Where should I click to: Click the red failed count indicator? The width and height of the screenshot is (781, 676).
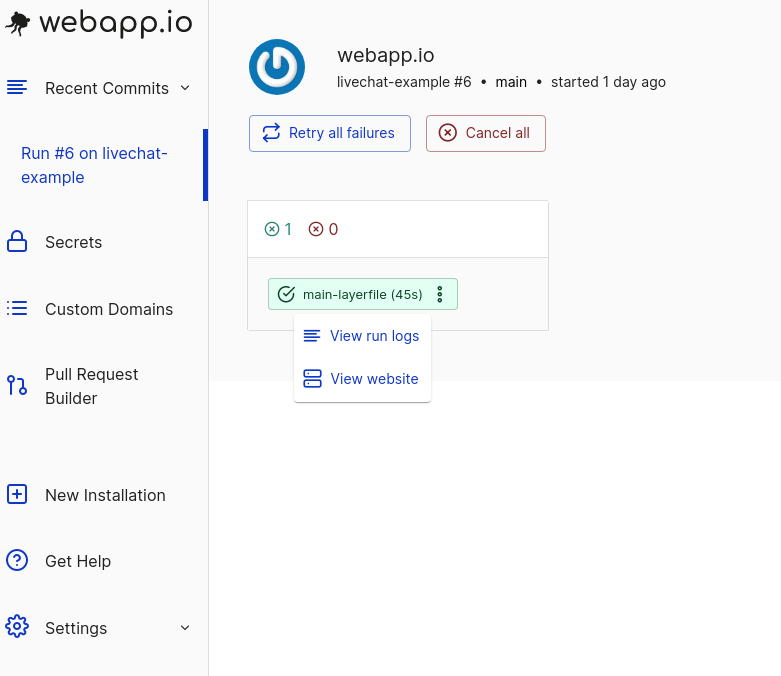[323, 229]
